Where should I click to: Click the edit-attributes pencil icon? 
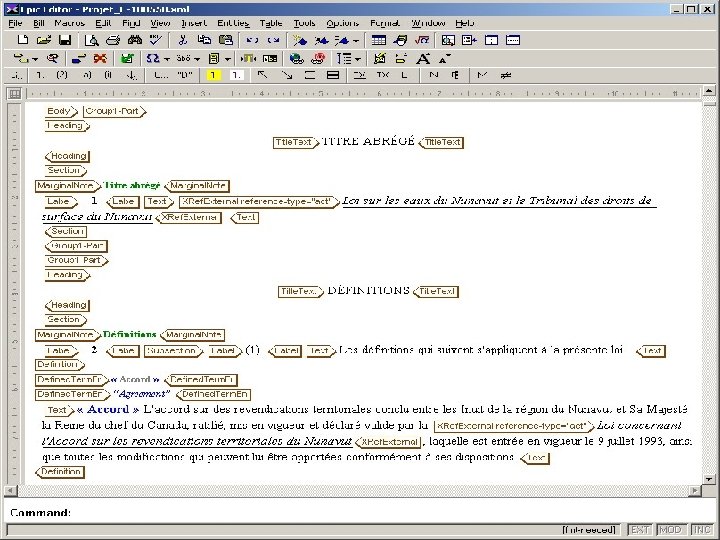pos(379,58)
